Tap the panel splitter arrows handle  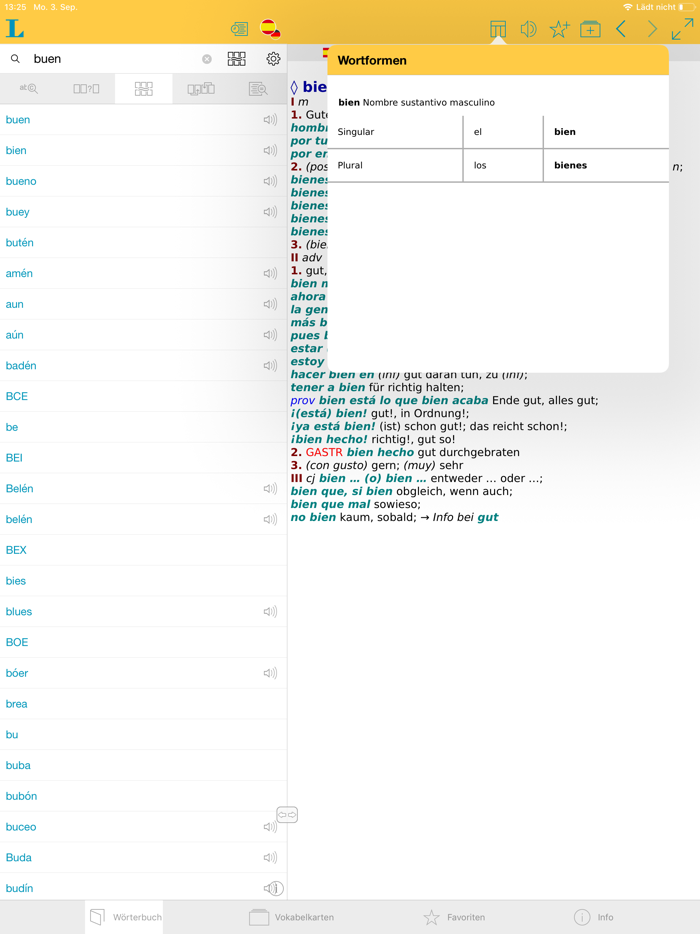[287, 815]
